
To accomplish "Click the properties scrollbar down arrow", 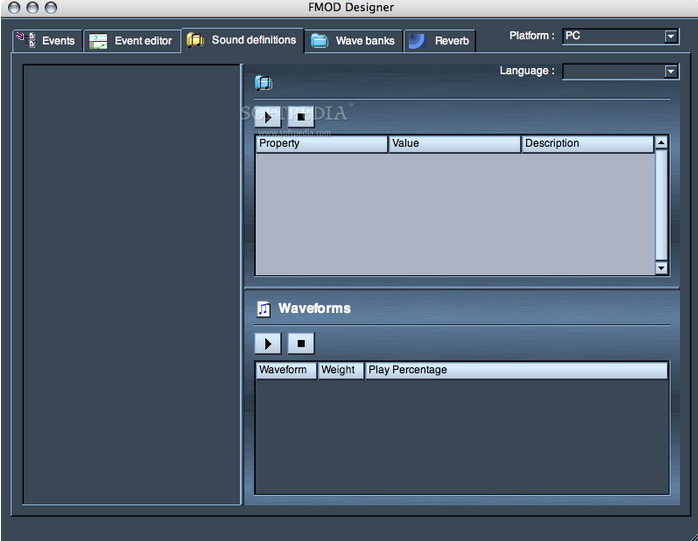I will 661,267.
